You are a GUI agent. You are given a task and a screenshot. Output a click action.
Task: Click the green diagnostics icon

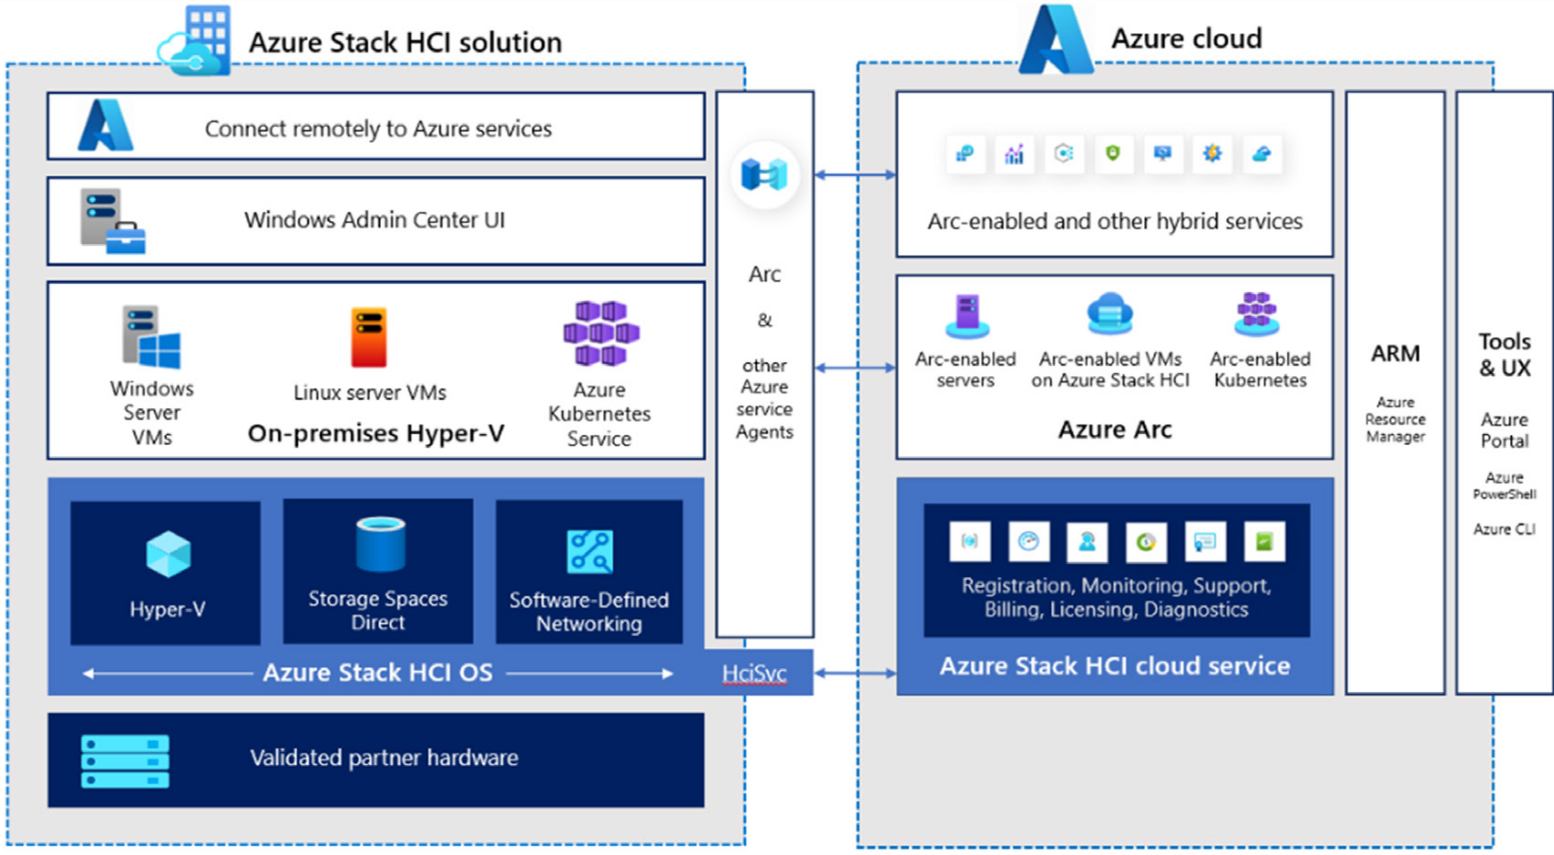pos(1264,542)
